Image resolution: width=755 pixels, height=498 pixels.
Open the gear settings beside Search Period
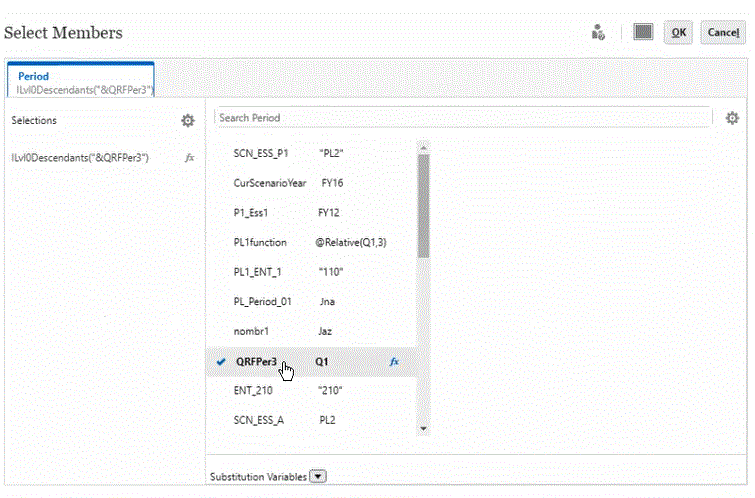[733, 118]
